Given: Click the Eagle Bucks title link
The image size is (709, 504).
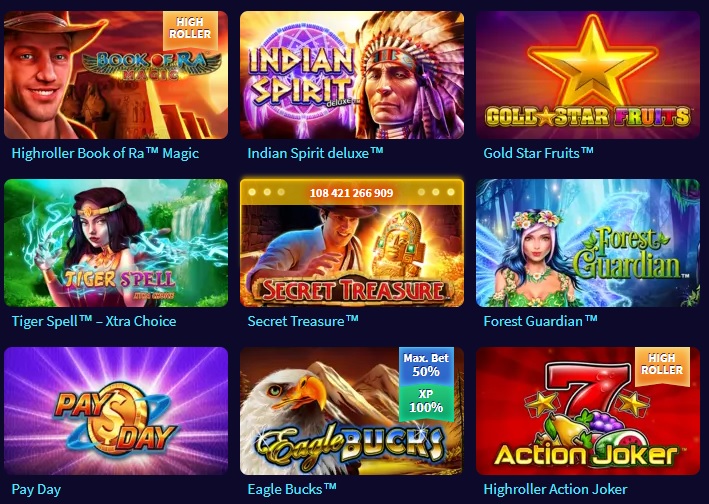Looking at the screenshot, I should point(292,489).
